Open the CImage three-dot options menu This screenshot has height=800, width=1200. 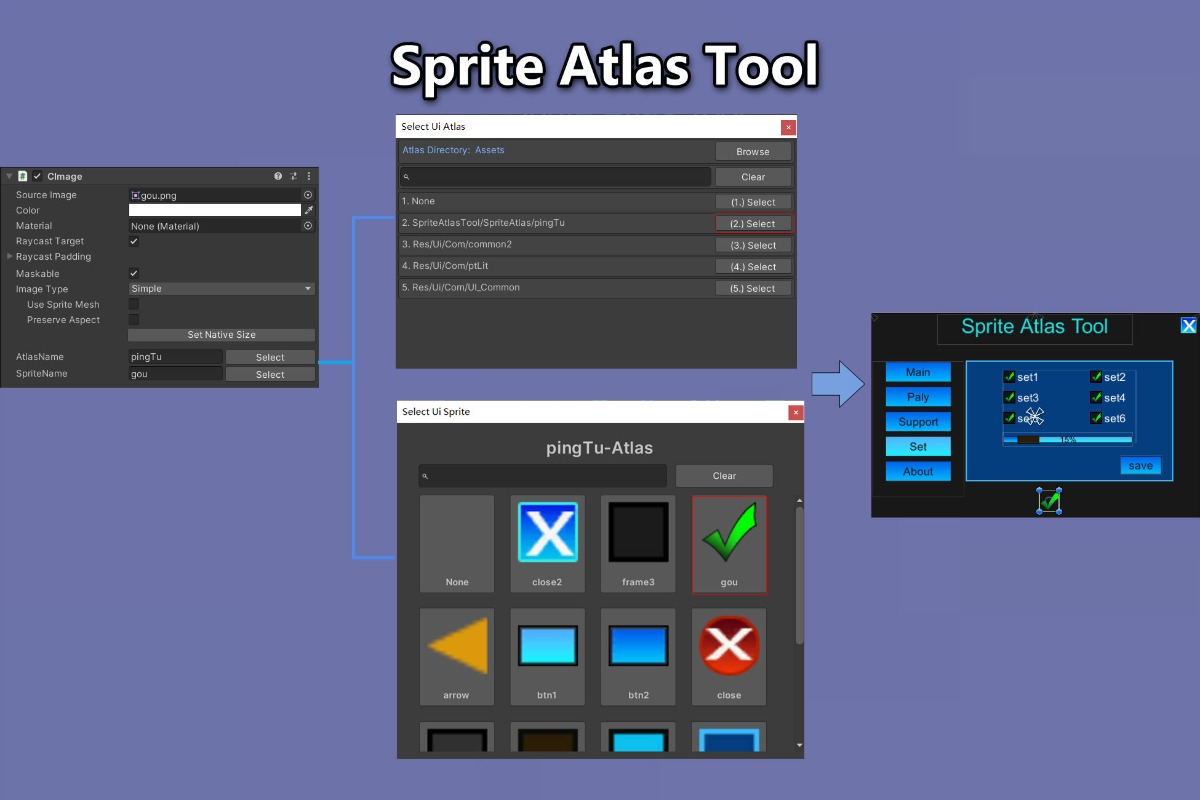click(x=309, y=176)
